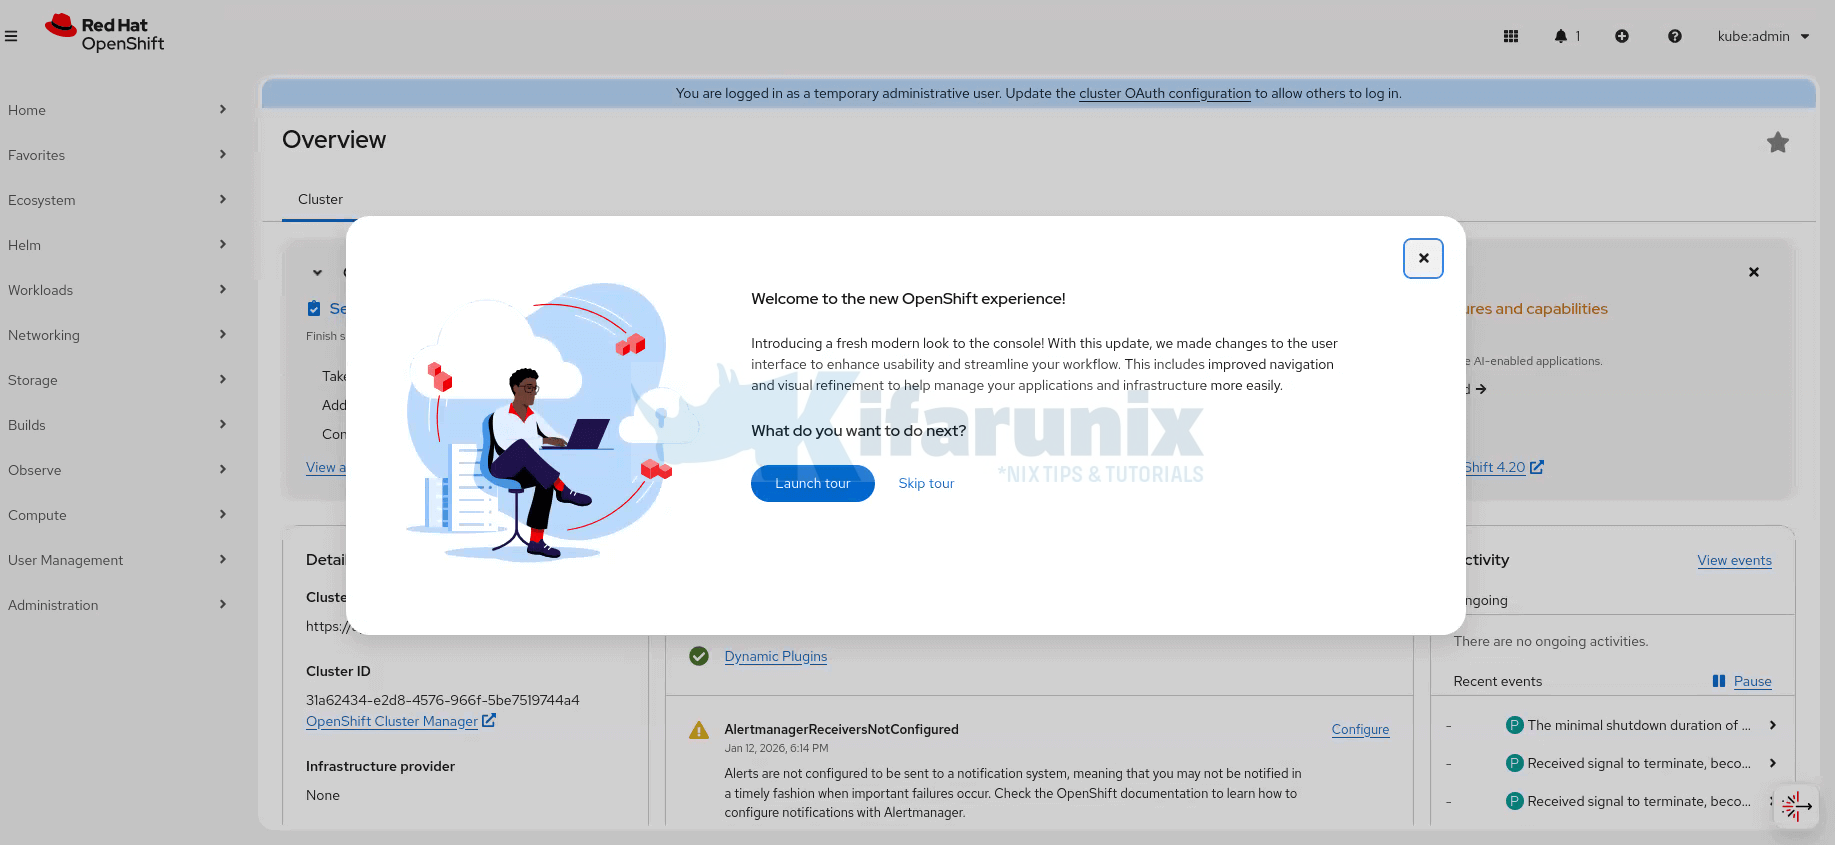Image resolution: width=1835 pixels, height=845 pixels.
Task: Click AlertmanagerReceiversNotConfigured alert title
Action: (841, 729)
